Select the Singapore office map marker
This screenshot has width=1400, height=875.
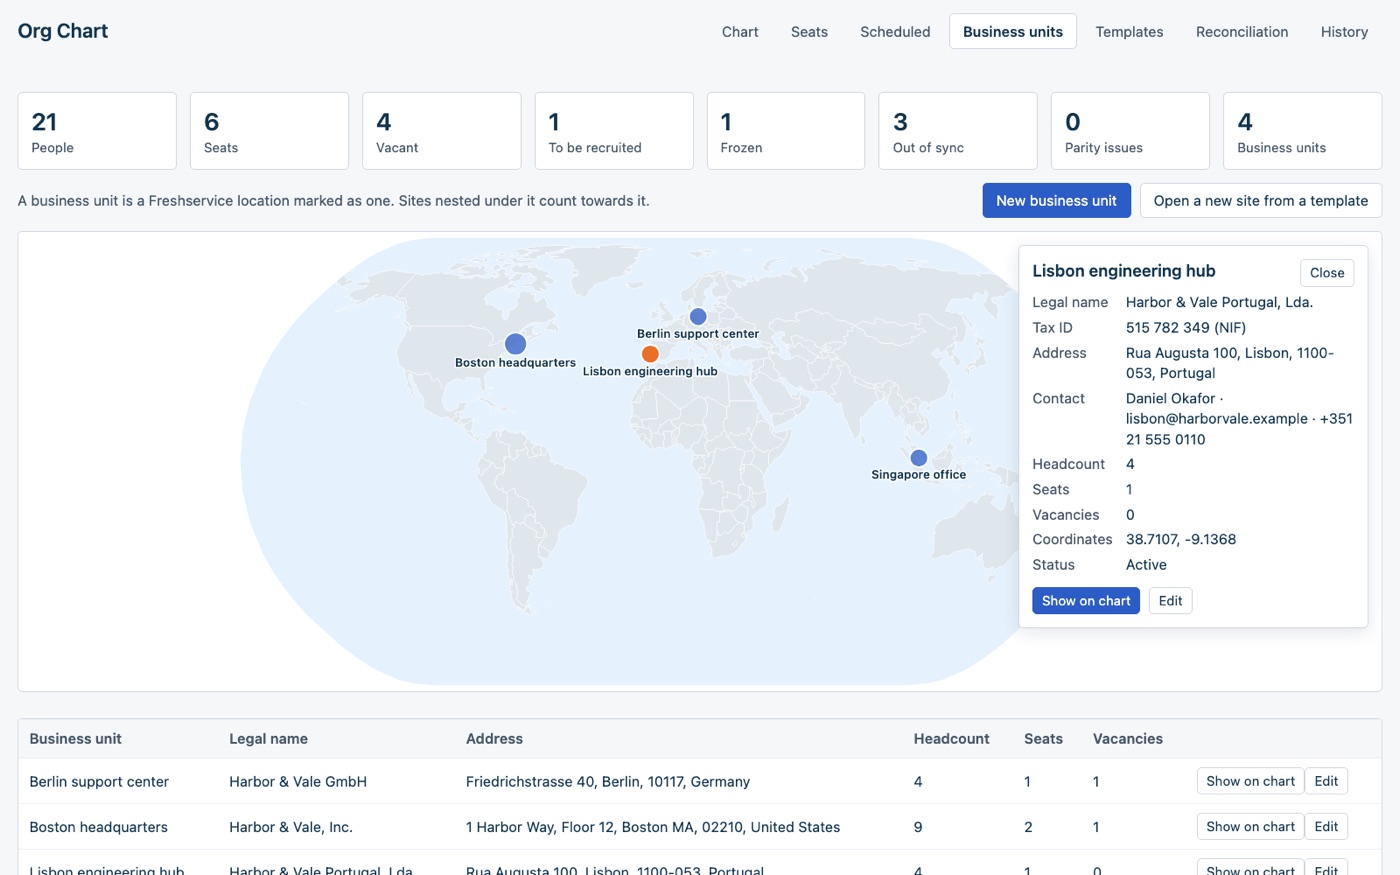[918, 458]
